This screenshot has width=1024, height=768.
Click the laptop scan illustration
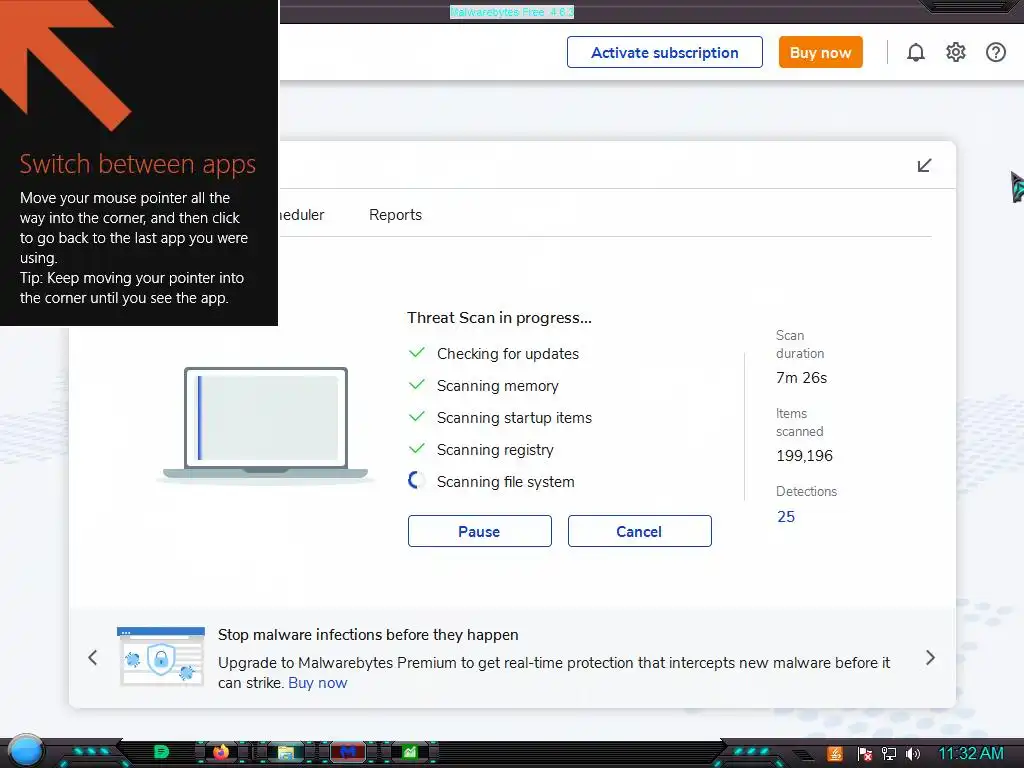point(265,424)
